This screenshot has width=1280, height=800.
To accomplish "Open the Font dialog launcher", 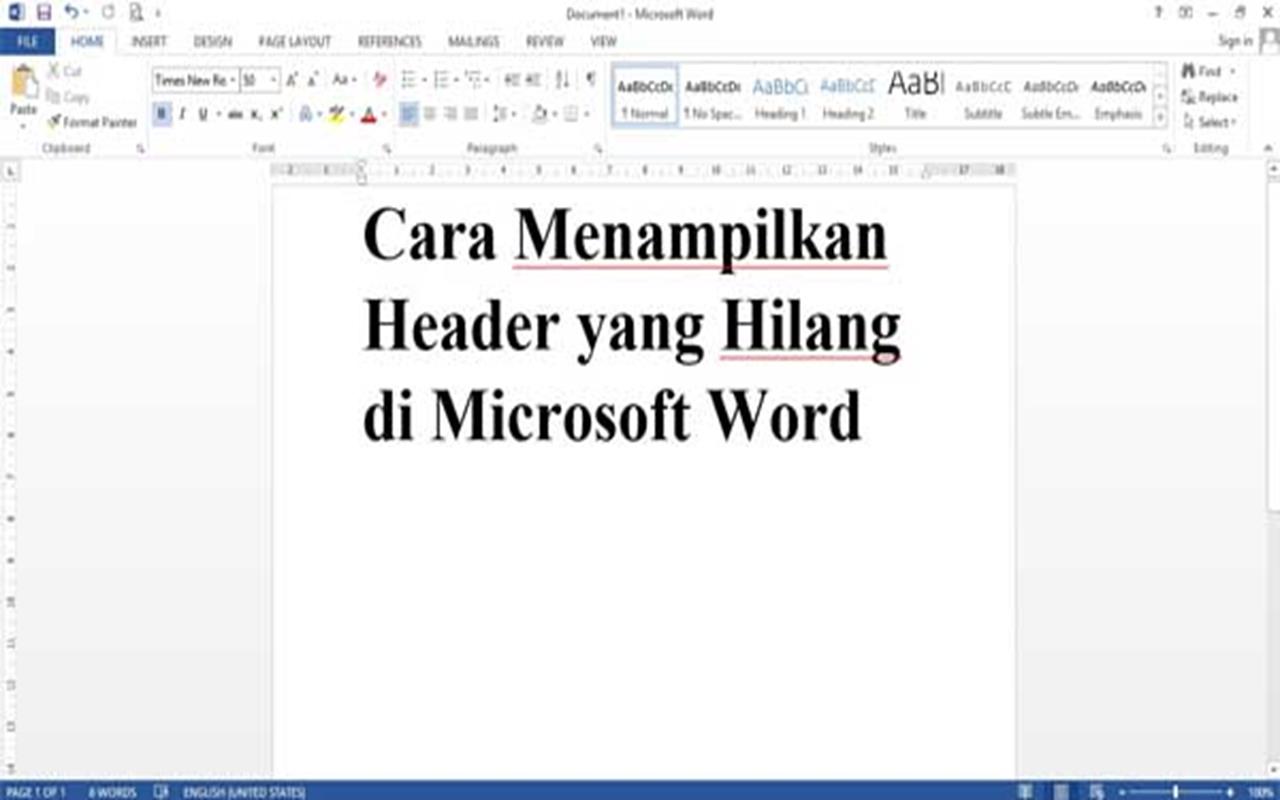I will pos(387,148).
